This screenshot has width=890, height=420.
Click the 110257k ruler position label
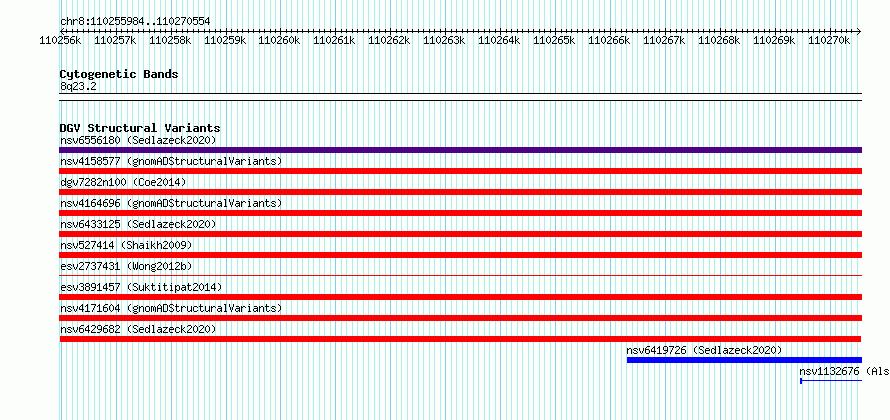click(x=115, y=40)
